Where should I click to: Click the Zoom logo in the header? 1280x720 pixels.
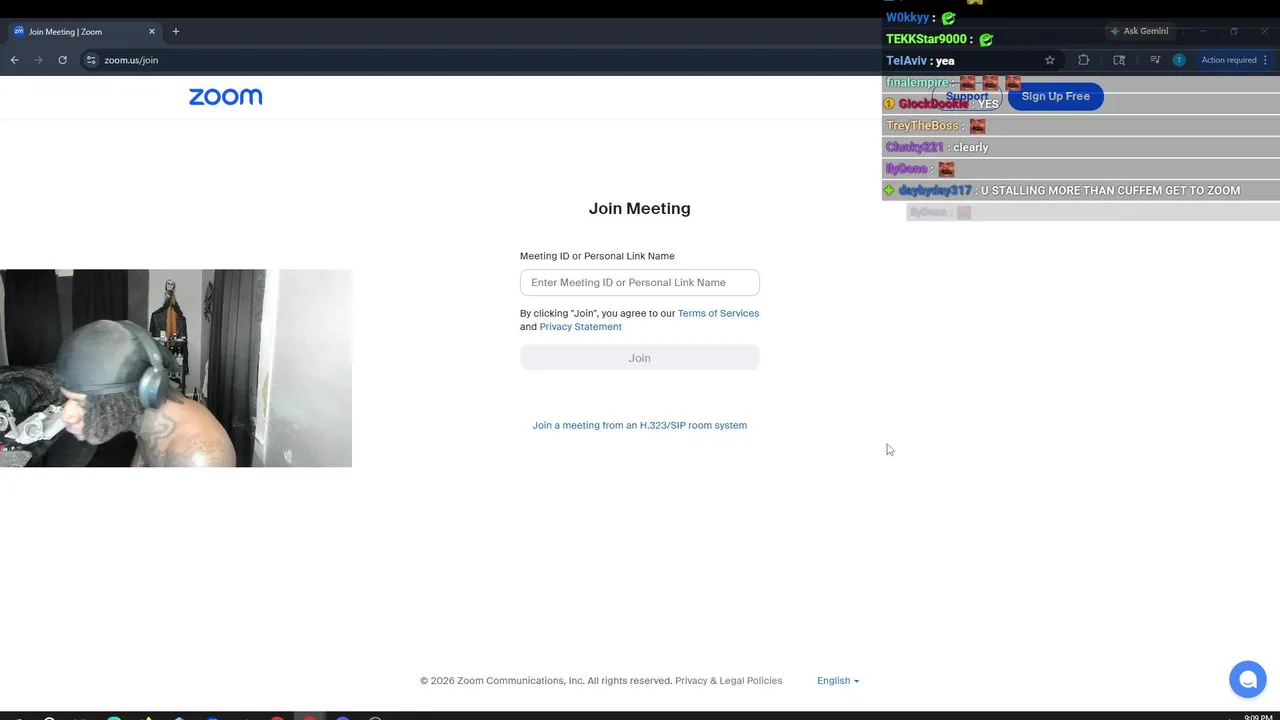click(x=226, y=97)
